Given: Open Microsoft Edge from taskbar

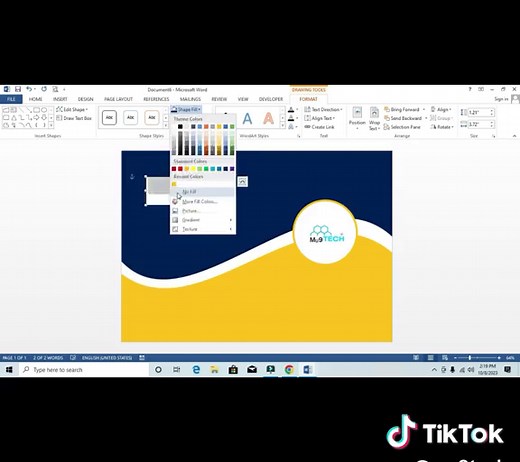Looking at the screenshot, I should click(x=196, y=370).
